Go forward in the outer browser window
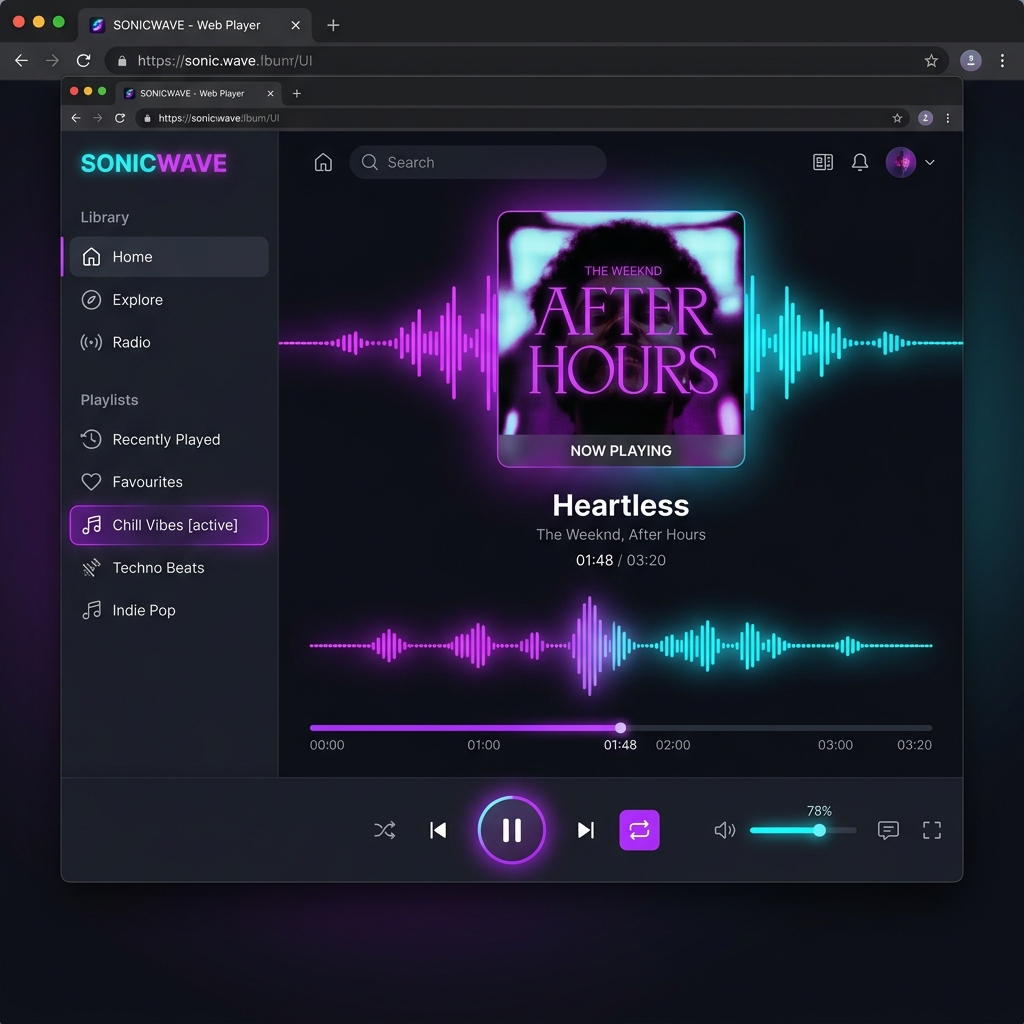Viewport: 1024px width, 1024px height. [52, 61]
